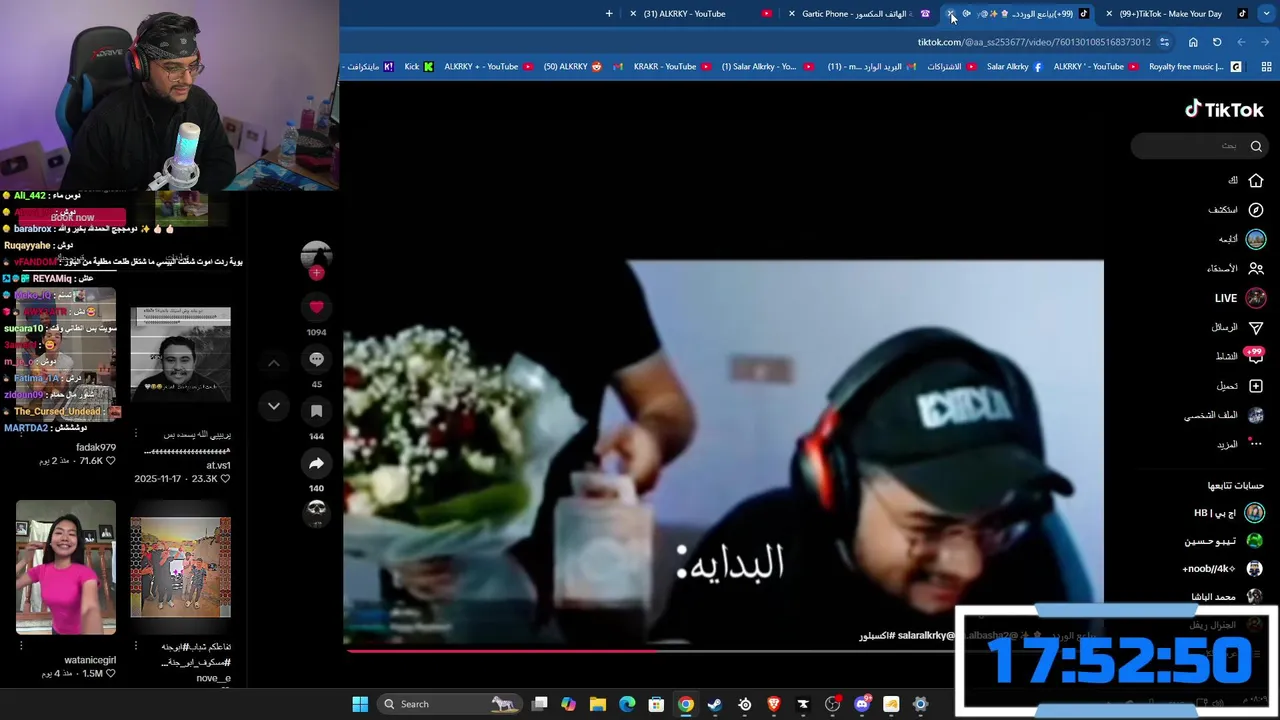Open the watanicegirl video thumbnail
Viewport: 1280px width, 720px height.
click(66, 568)
